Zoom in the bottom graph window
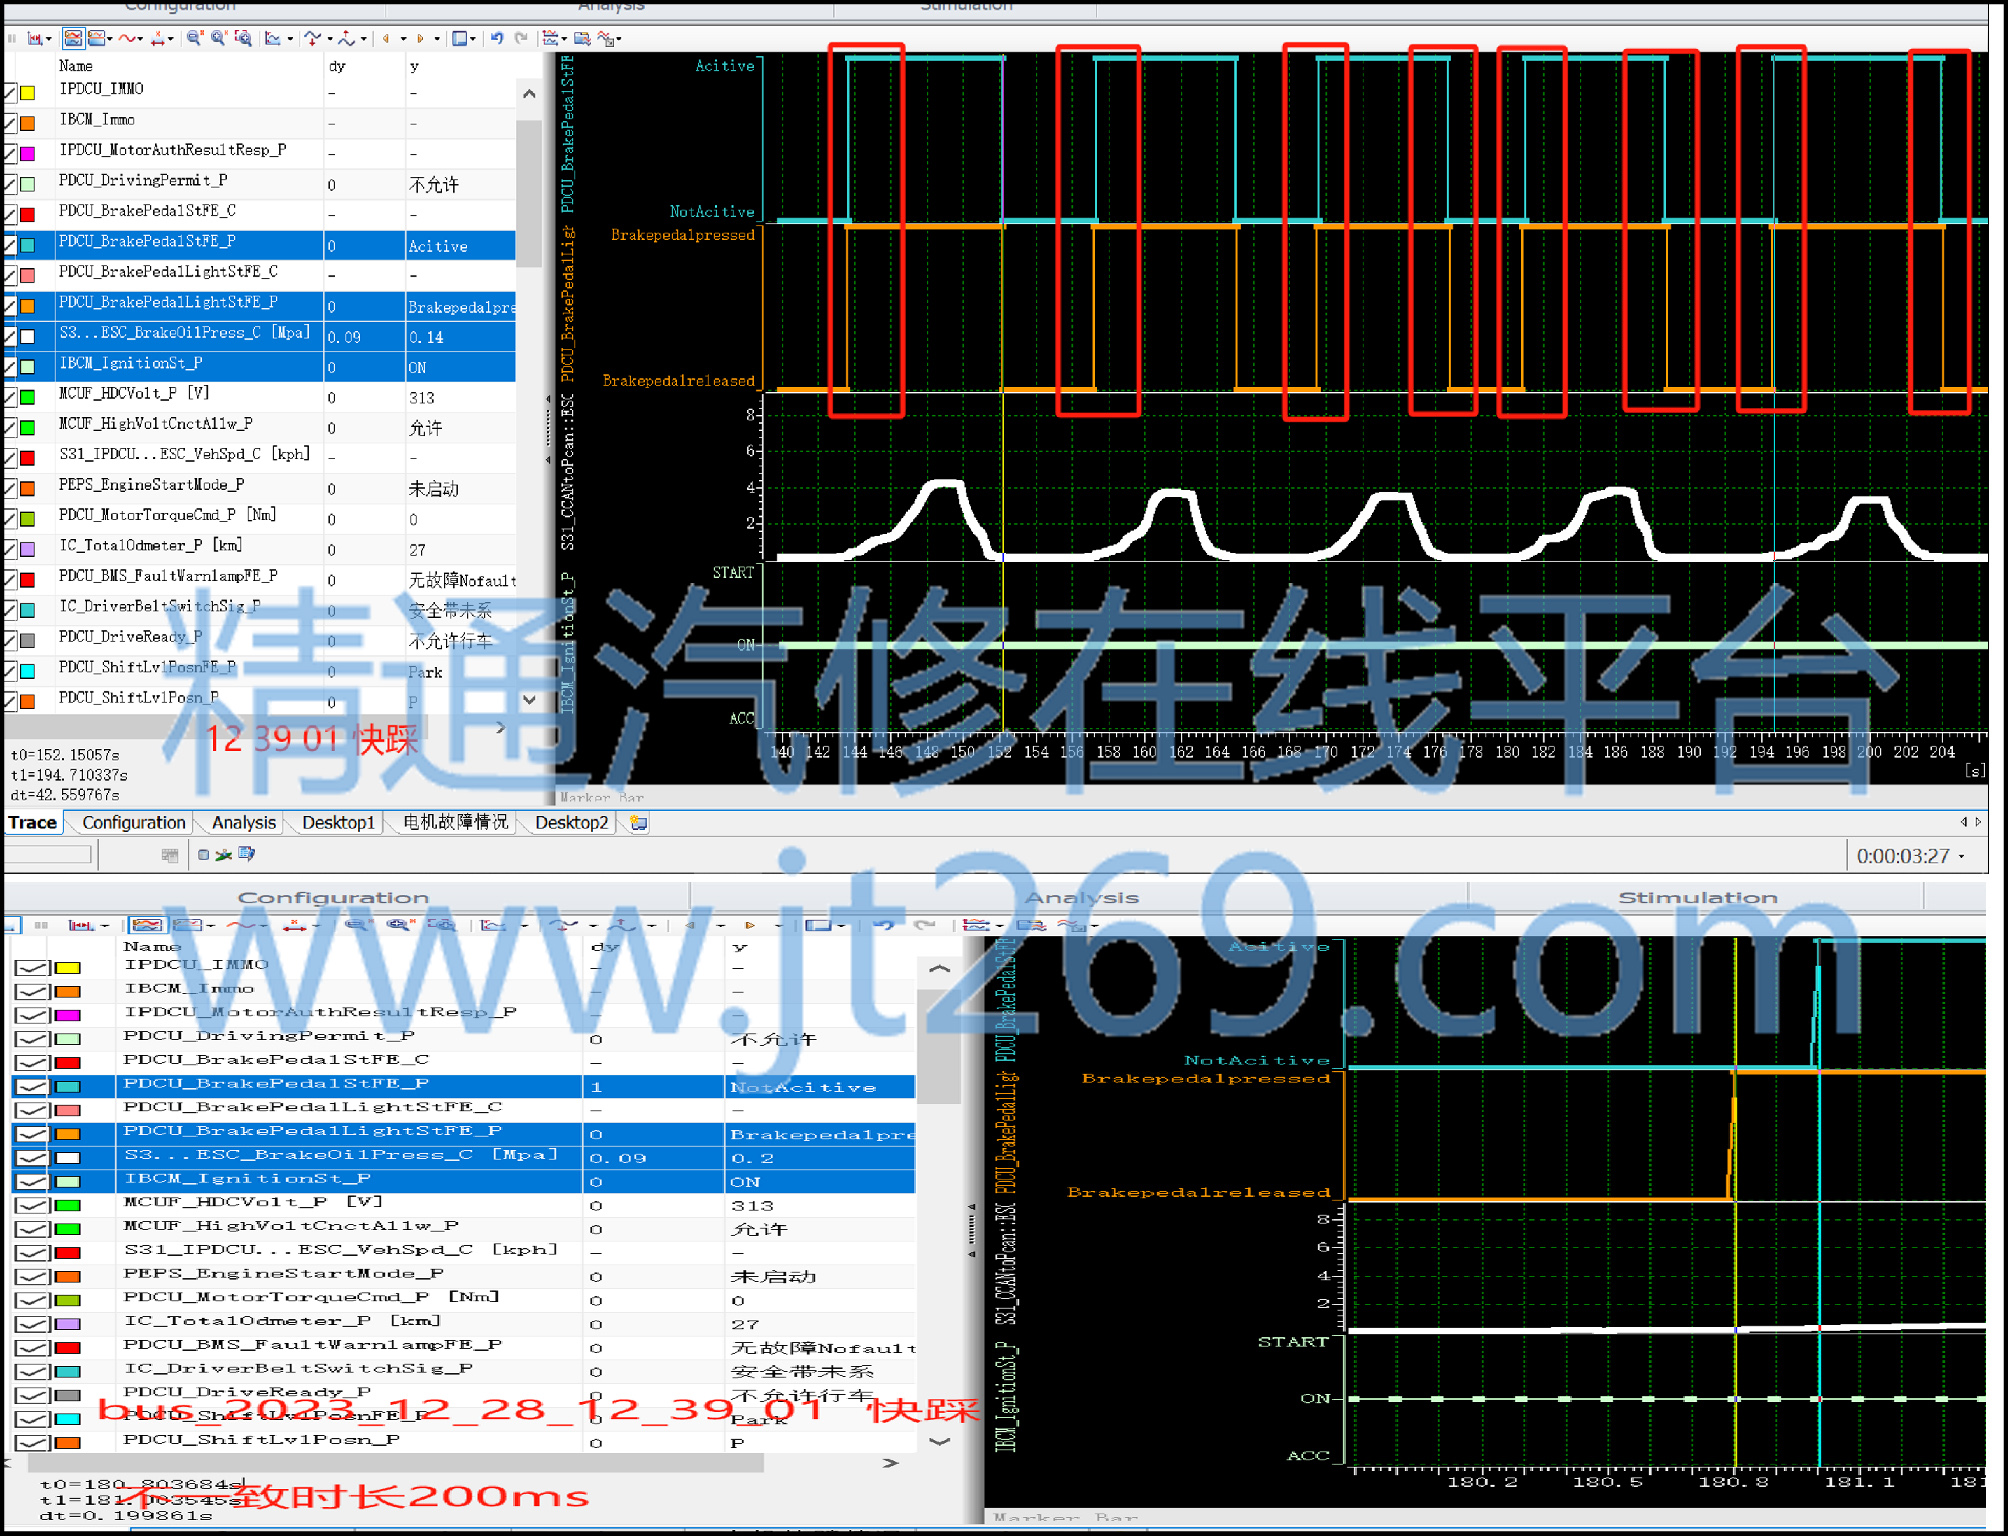Viewport: 2008px width, 1536px height. tap(399, 925)
